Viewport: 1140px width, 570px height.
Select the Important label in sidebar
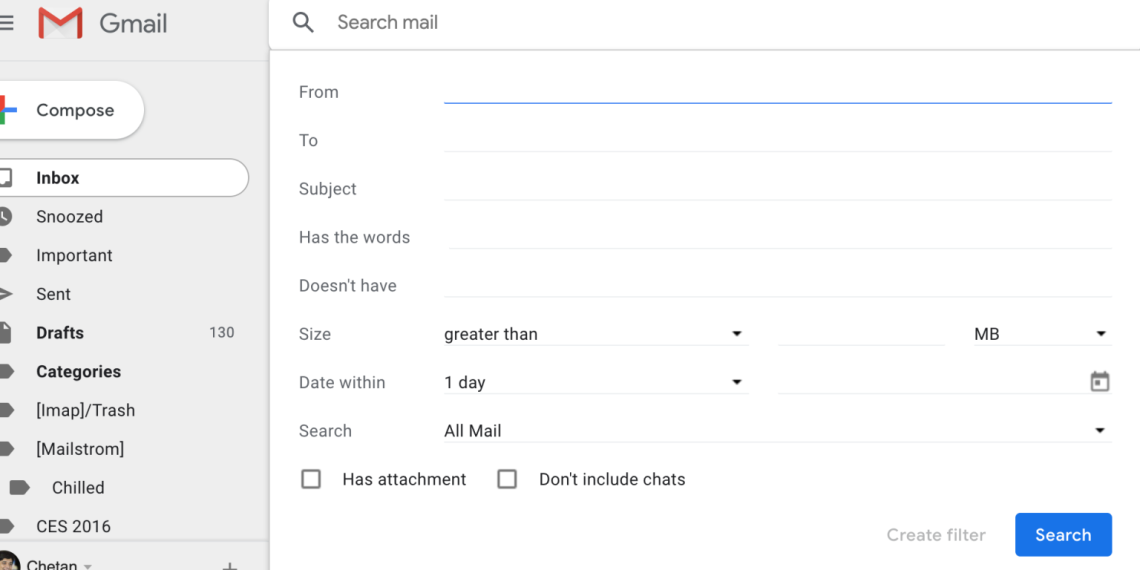pyautogui.click(x=74, y=255)
